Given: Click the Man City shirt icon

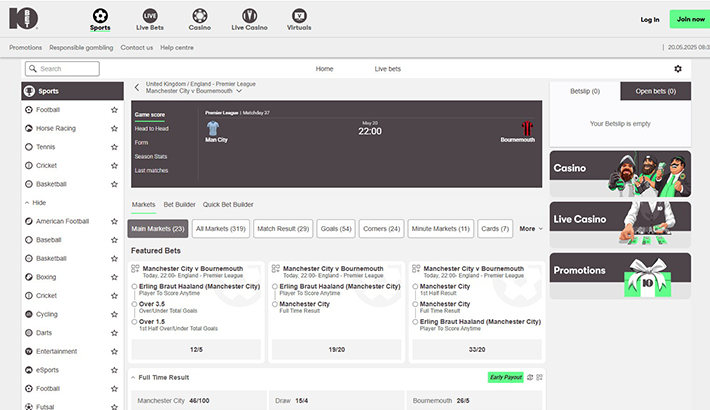Looking at the screenshot, I should pos(213,128).
